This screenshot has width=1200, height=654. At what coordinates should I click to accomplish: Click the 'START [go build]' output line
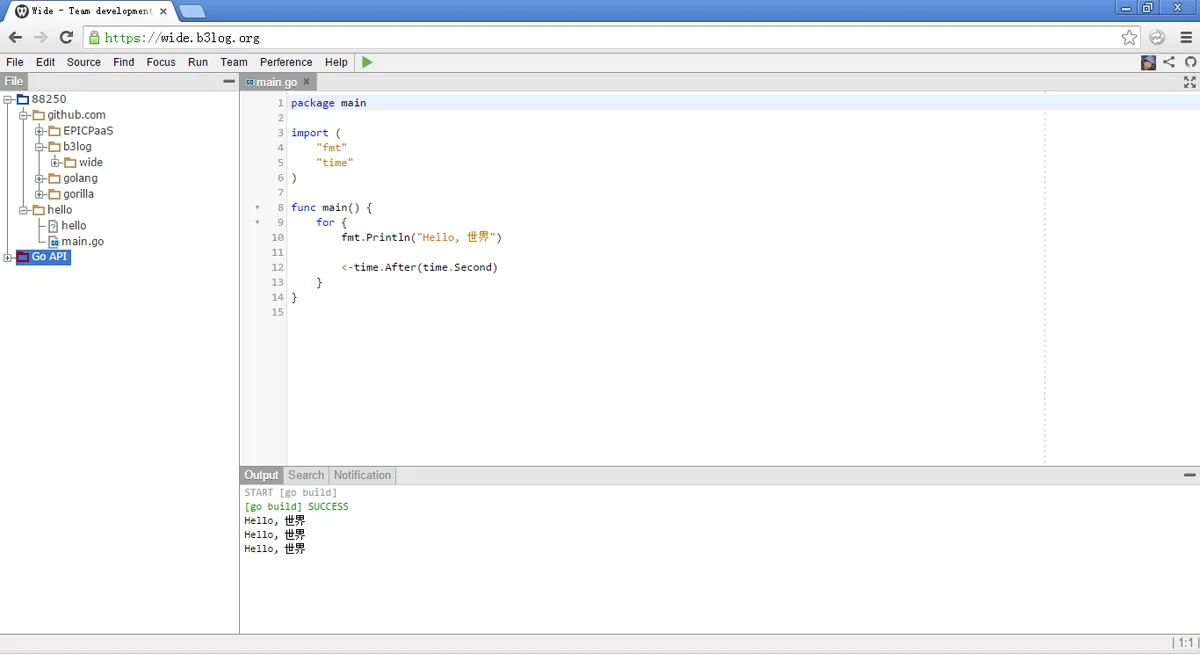[x=290, y=492]
